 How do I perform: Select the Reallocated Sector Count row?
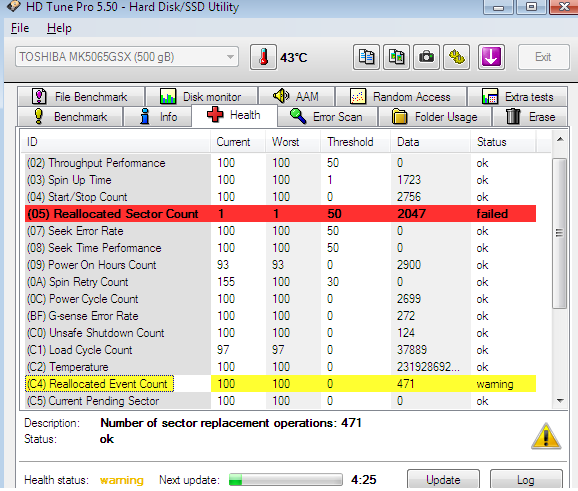coord(281,214)
